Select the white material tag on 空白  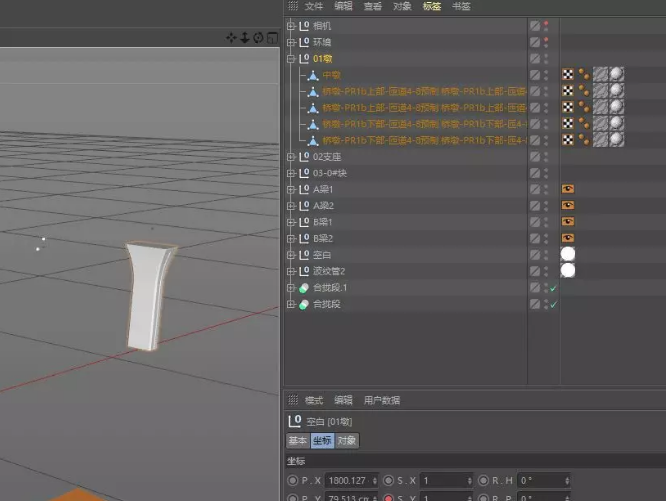(568, 254)
